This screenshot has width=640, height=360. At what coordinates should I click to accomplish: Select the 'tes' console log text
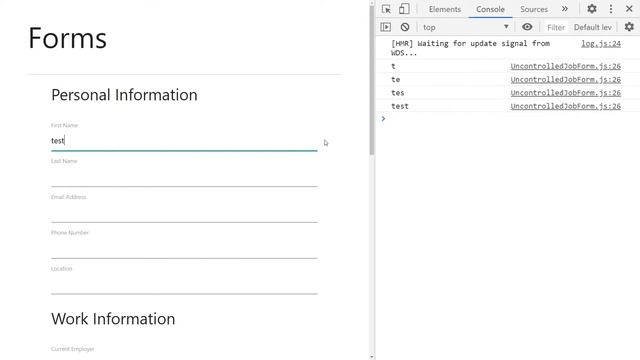click(398, 93)
